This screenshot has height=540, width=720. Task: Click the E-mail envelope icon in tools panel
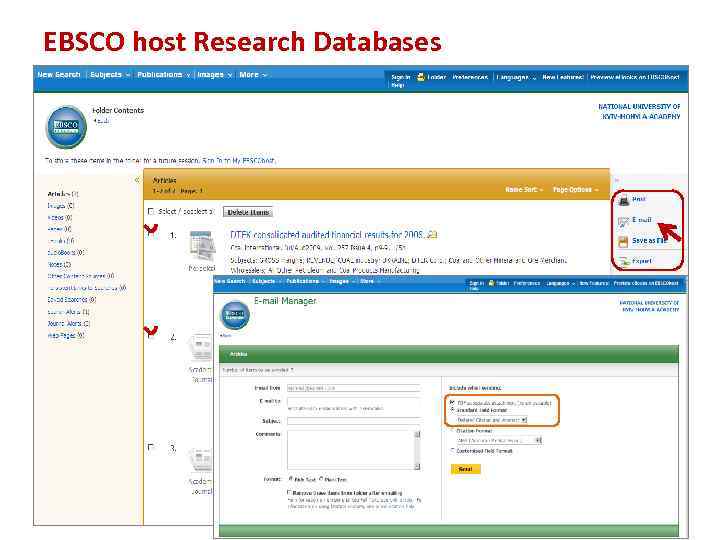(x=624, y=221)
